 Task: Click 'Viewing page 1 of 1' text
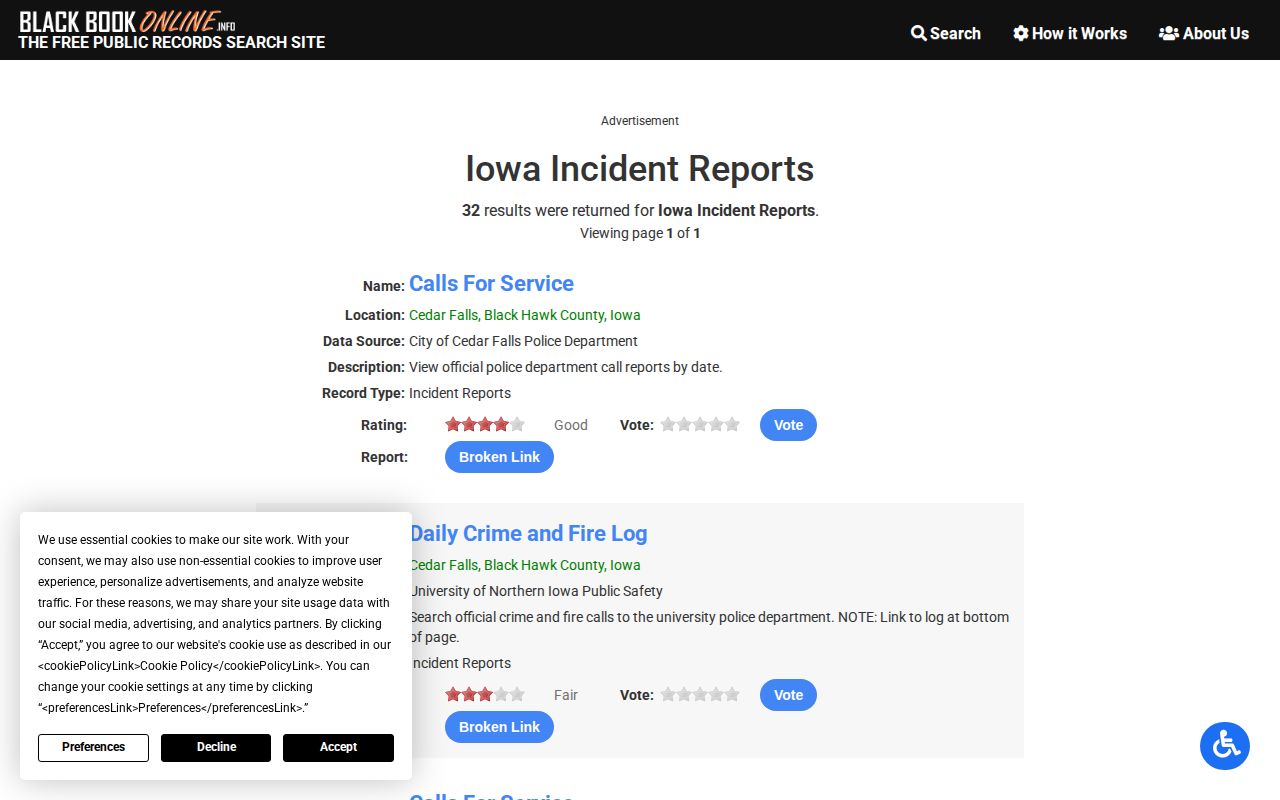[x=640, y=233]
